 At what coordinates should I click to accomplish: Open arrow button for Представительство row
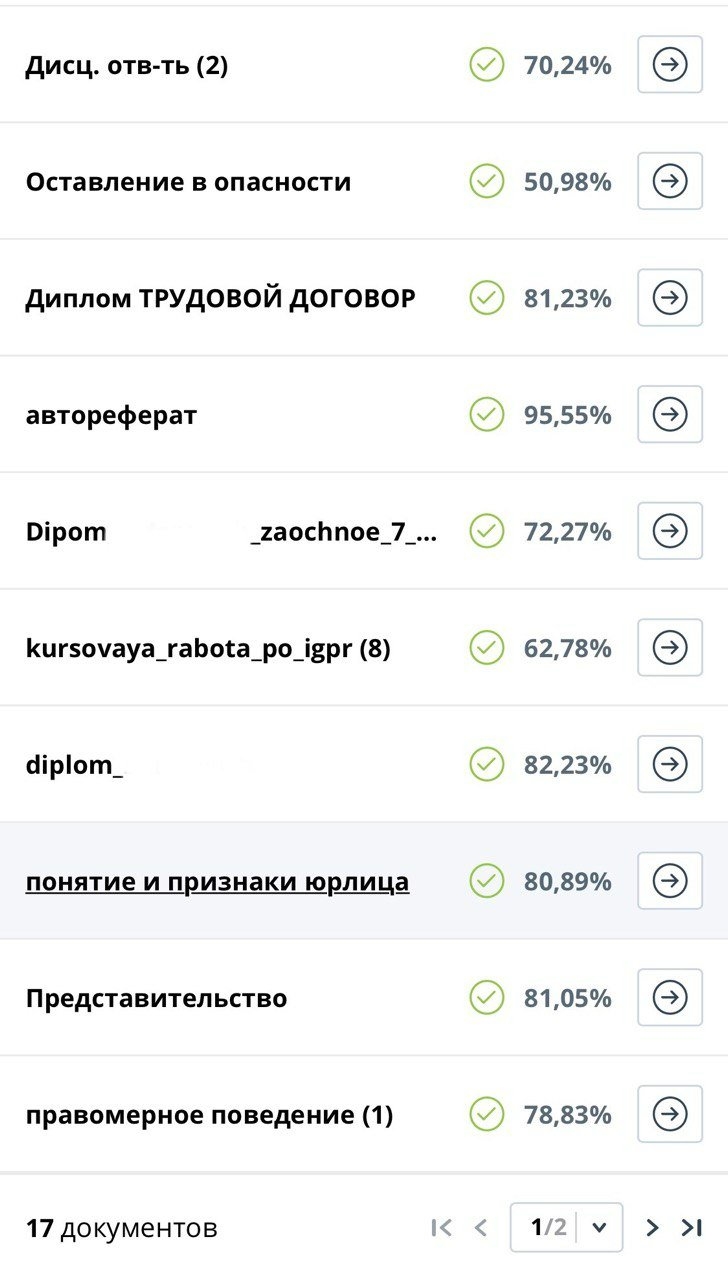point(670,997)
